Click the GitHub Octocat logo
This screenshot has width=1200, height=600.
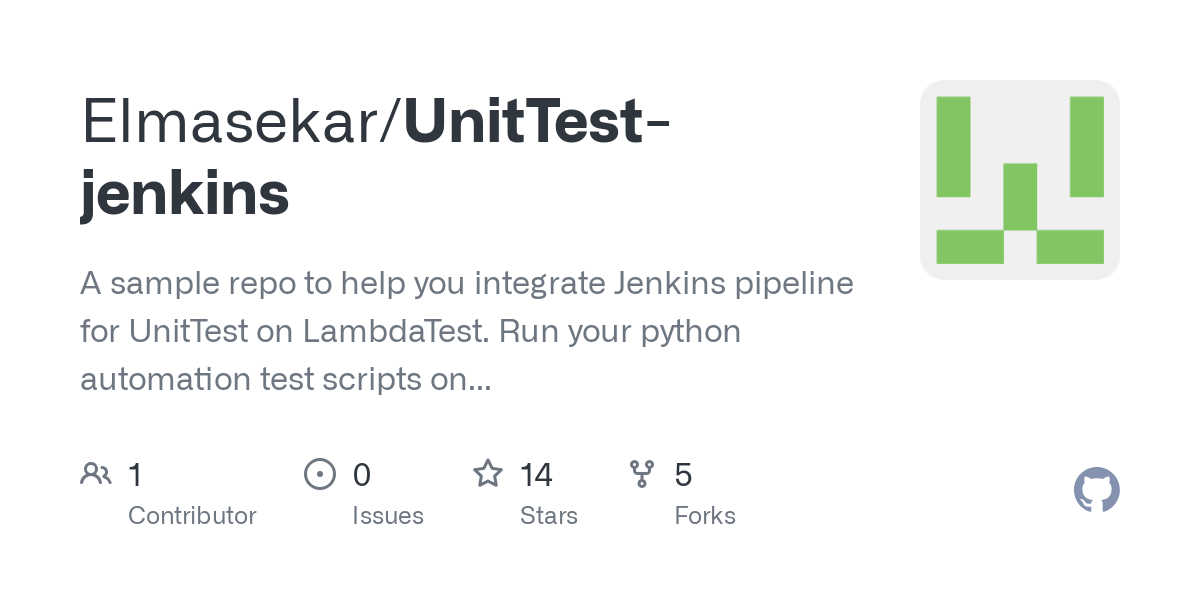coord(1096,490)
